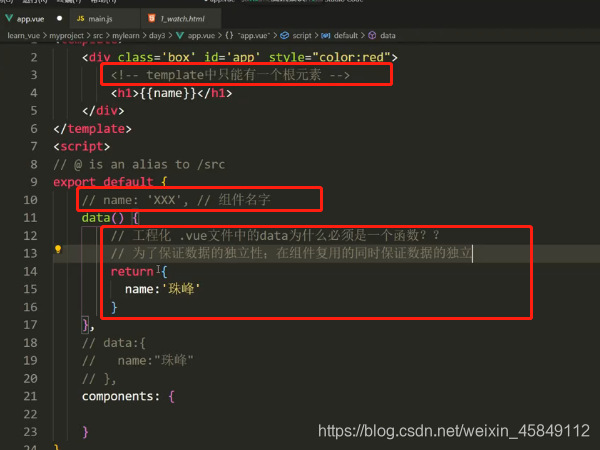This screenshot has height=450, width=600.
Task: Select myproject in the breadcrumb
Action: (67, 36)
